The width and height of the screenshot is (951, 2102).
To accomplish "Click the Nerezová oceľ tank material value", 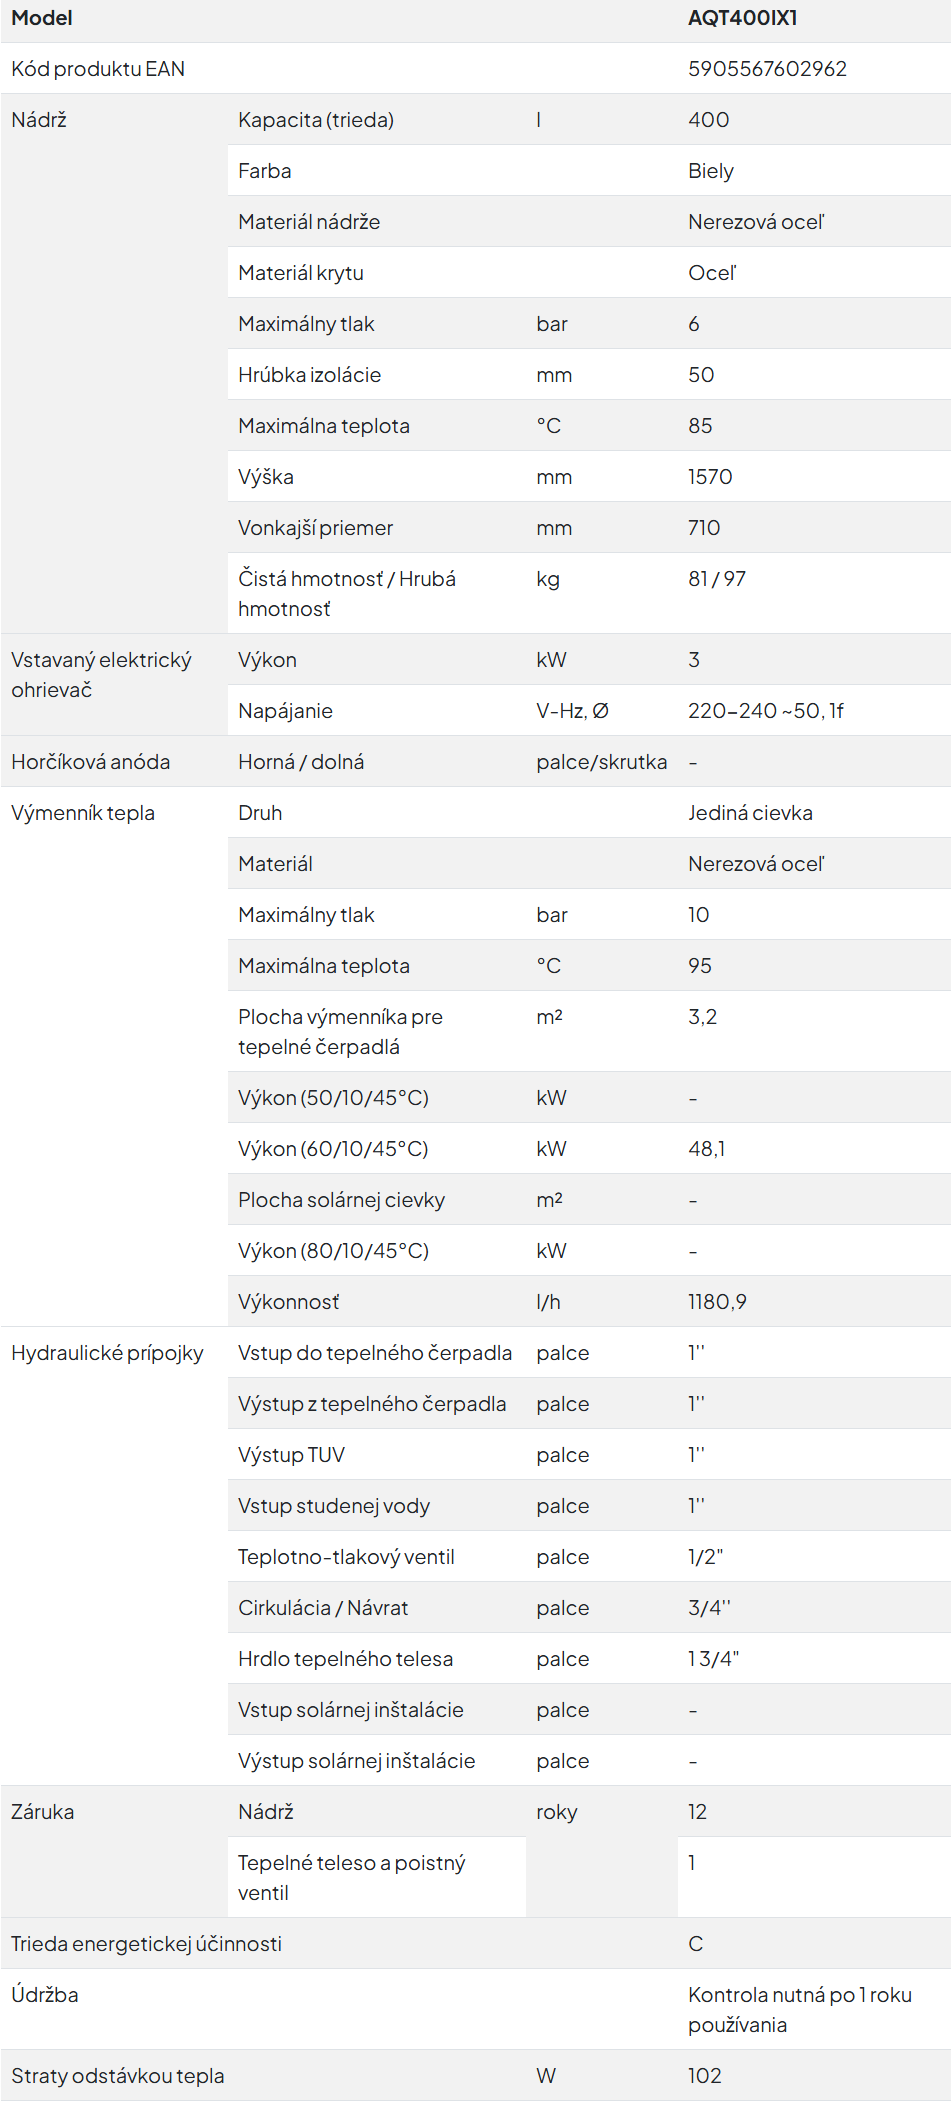I will pos(756,222).
